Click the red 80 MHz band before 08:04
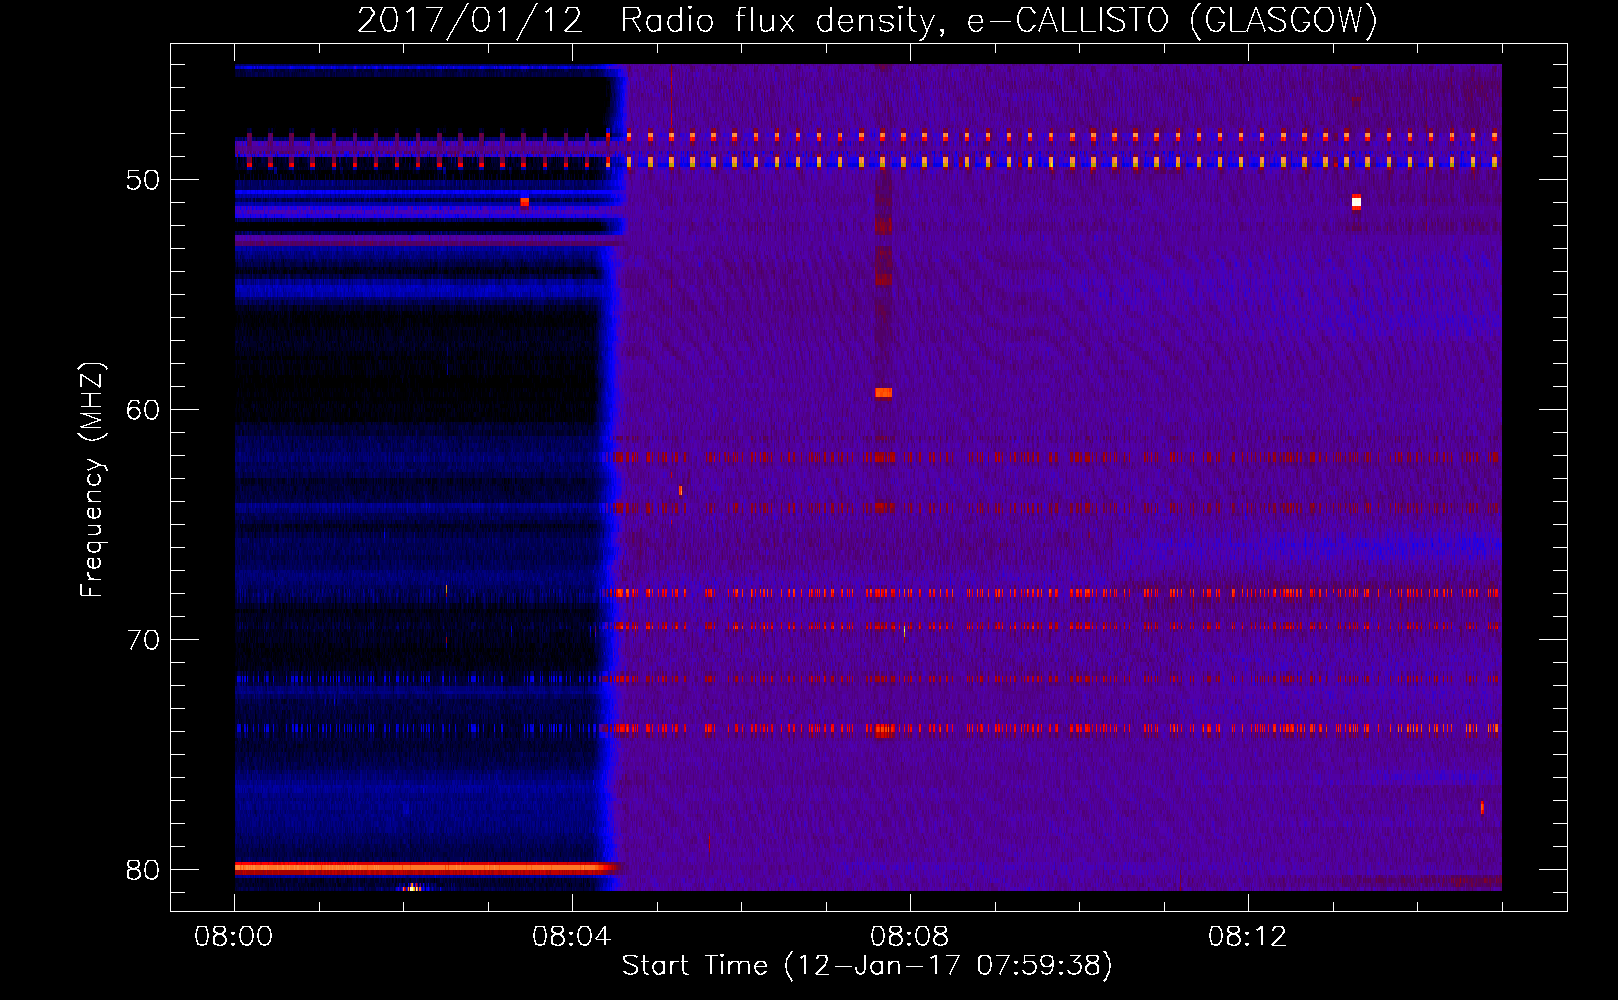Screen dimensions: 1618x1000 click(x=425, y=868)
